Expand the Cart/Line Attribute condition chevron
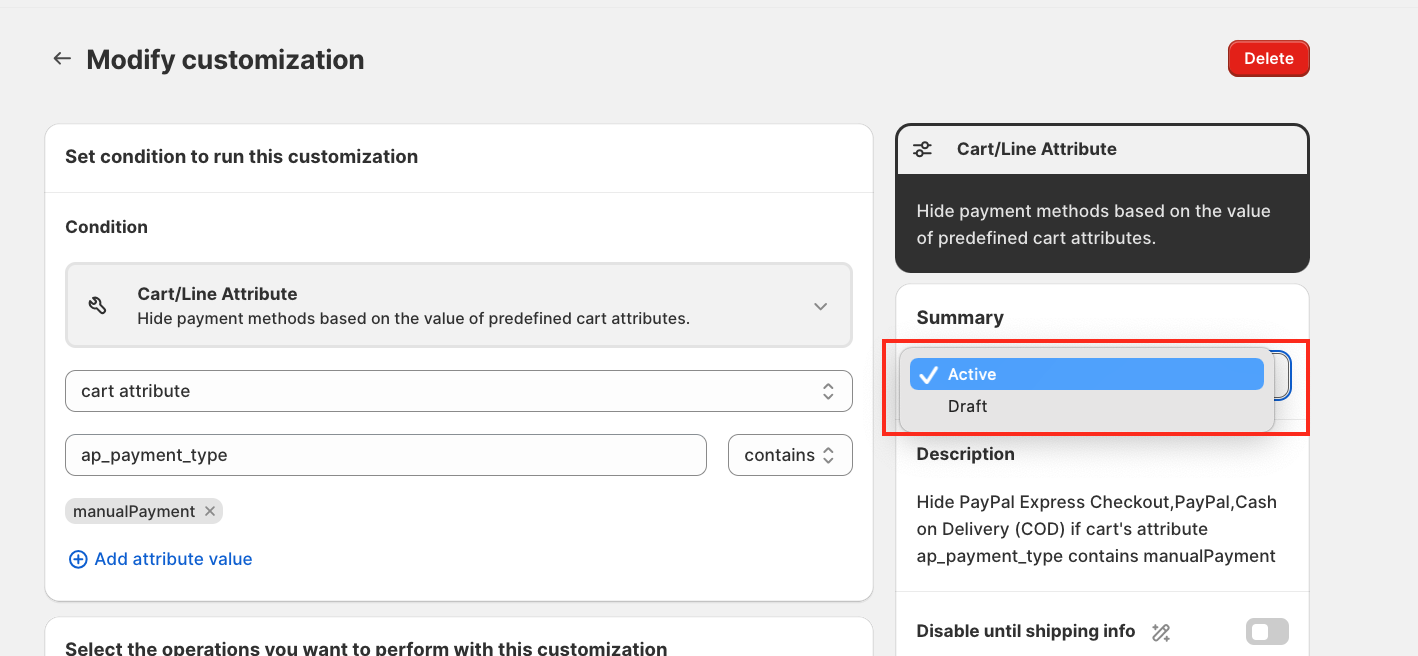The width and height of the screenshot is (1418, 656). tap(820, 306)
